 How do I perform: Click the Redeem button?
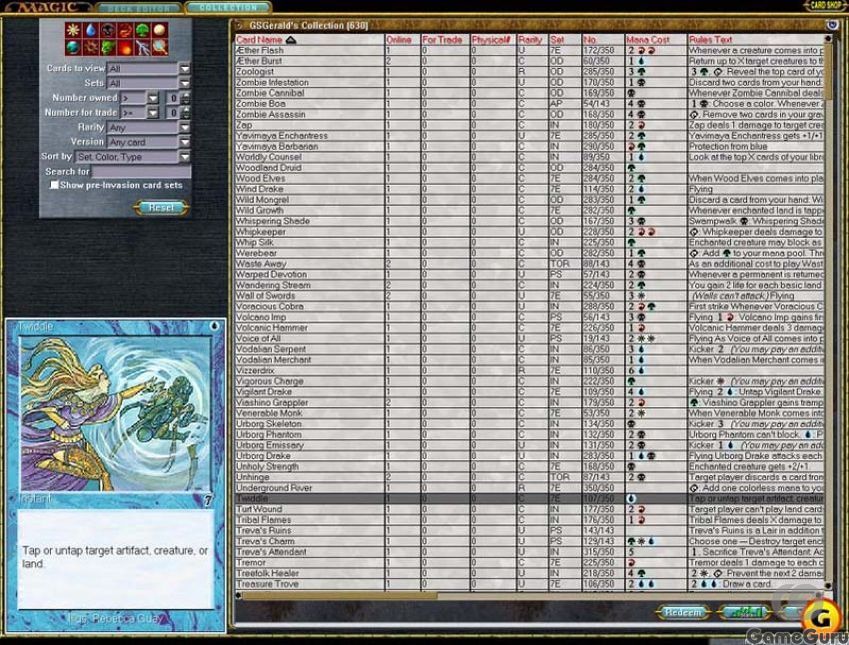(683, 612)
